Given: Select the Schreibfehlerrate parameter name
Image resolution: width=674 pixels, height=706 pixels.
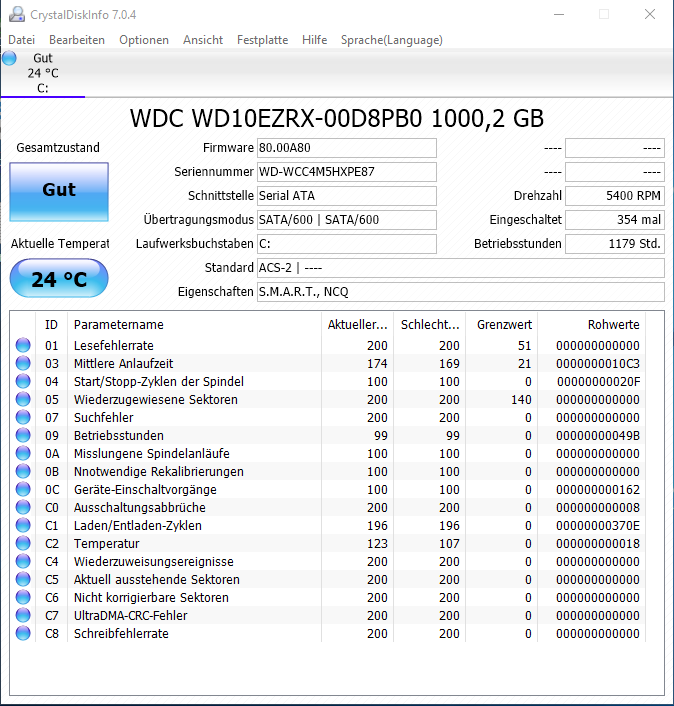Looking at the screenshot, I should pos(121,634).
